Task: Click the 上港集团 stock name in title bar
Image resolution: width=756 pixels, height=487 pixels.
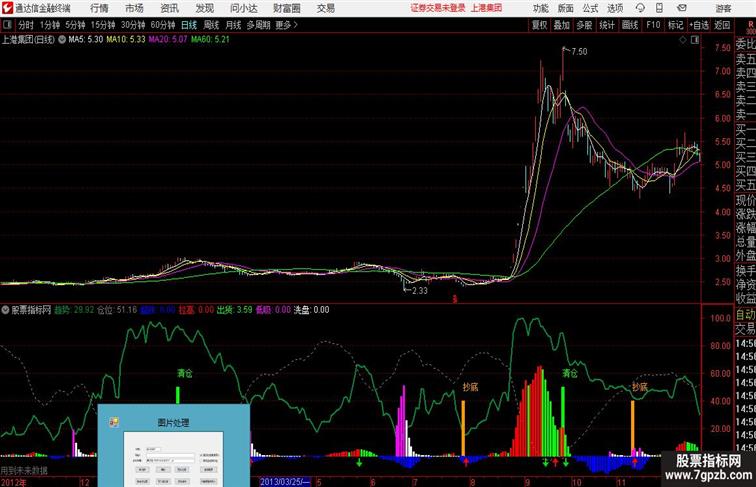Action: click(486, 8)
